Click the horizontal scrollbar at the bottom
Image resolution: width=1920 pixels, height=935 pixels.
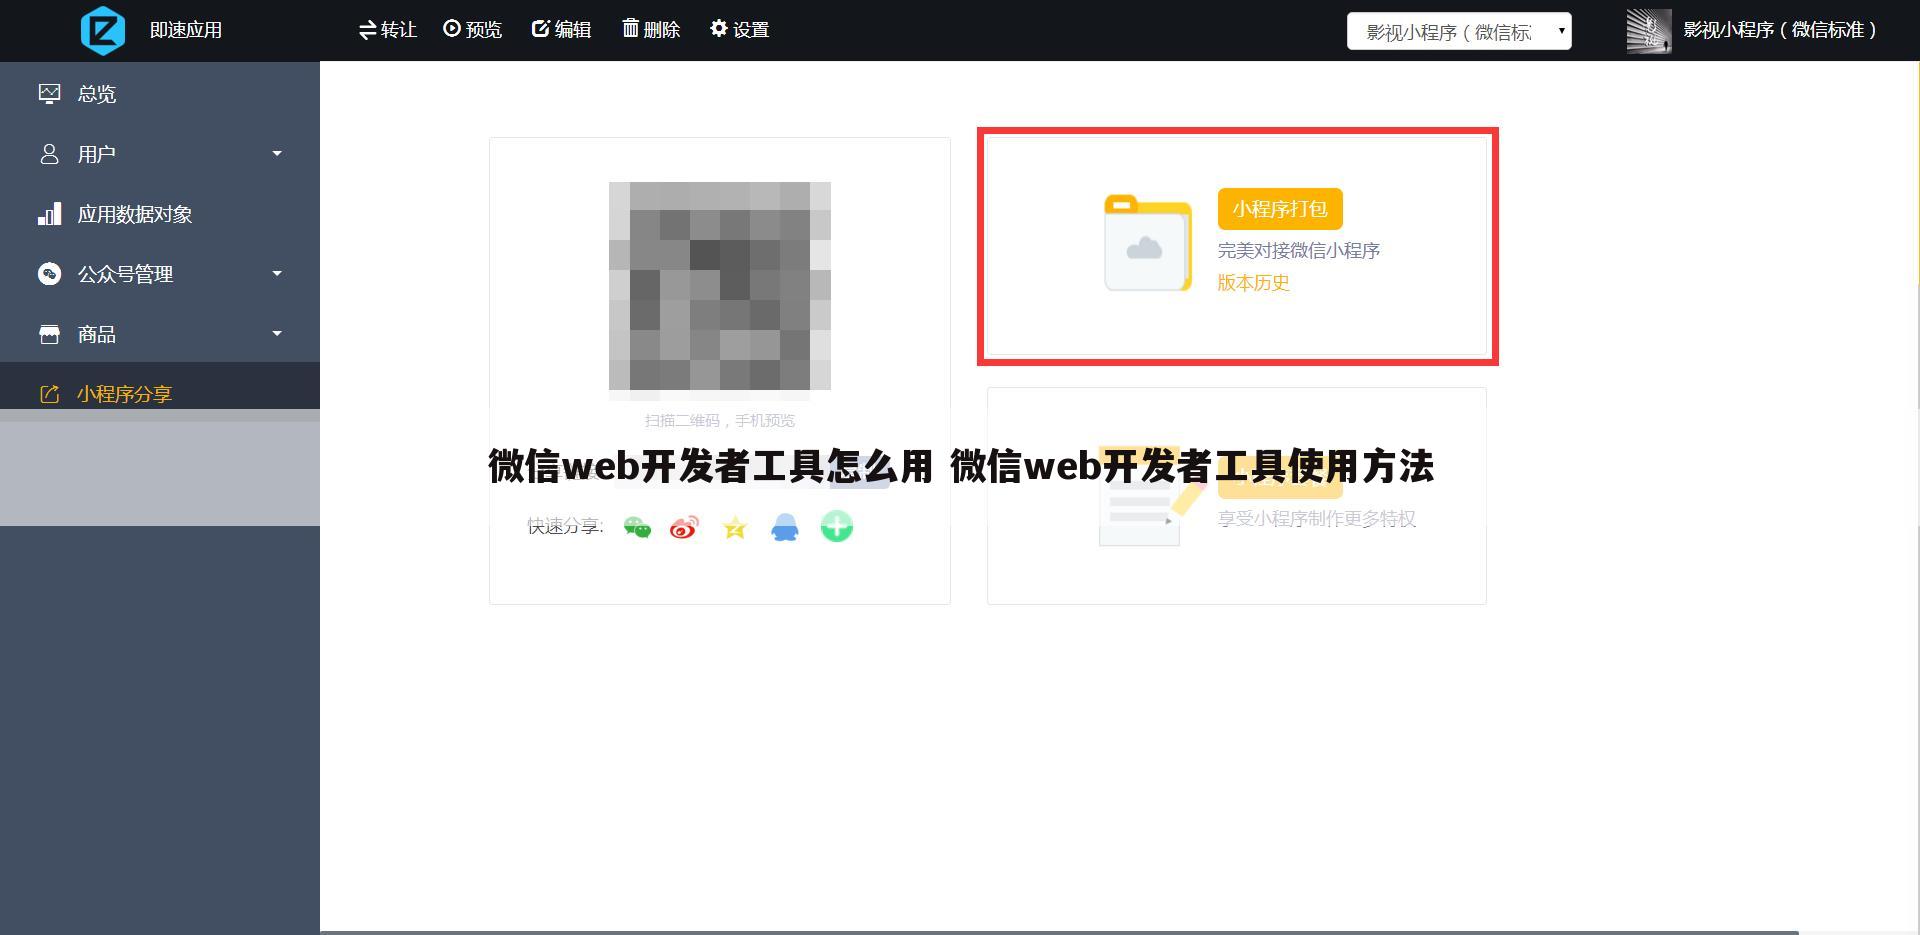1059,932
